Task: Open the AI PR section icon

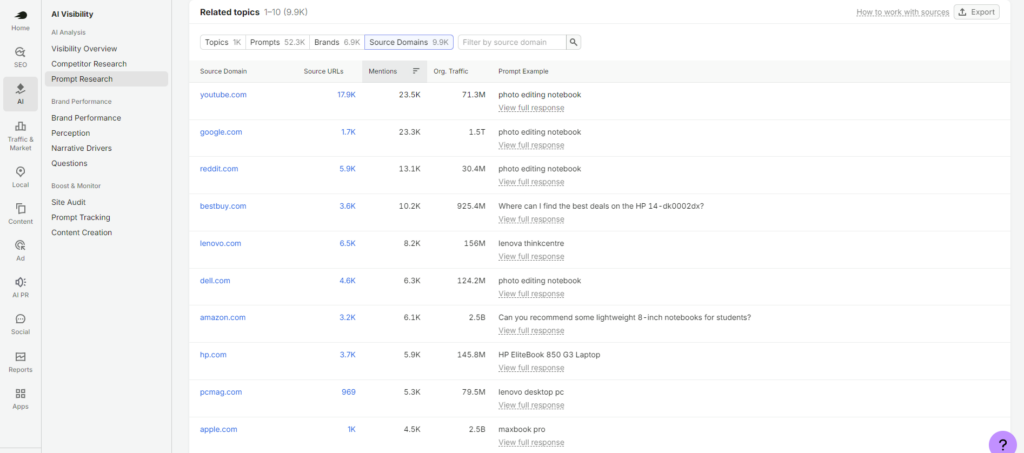Action: coord(20,282)
